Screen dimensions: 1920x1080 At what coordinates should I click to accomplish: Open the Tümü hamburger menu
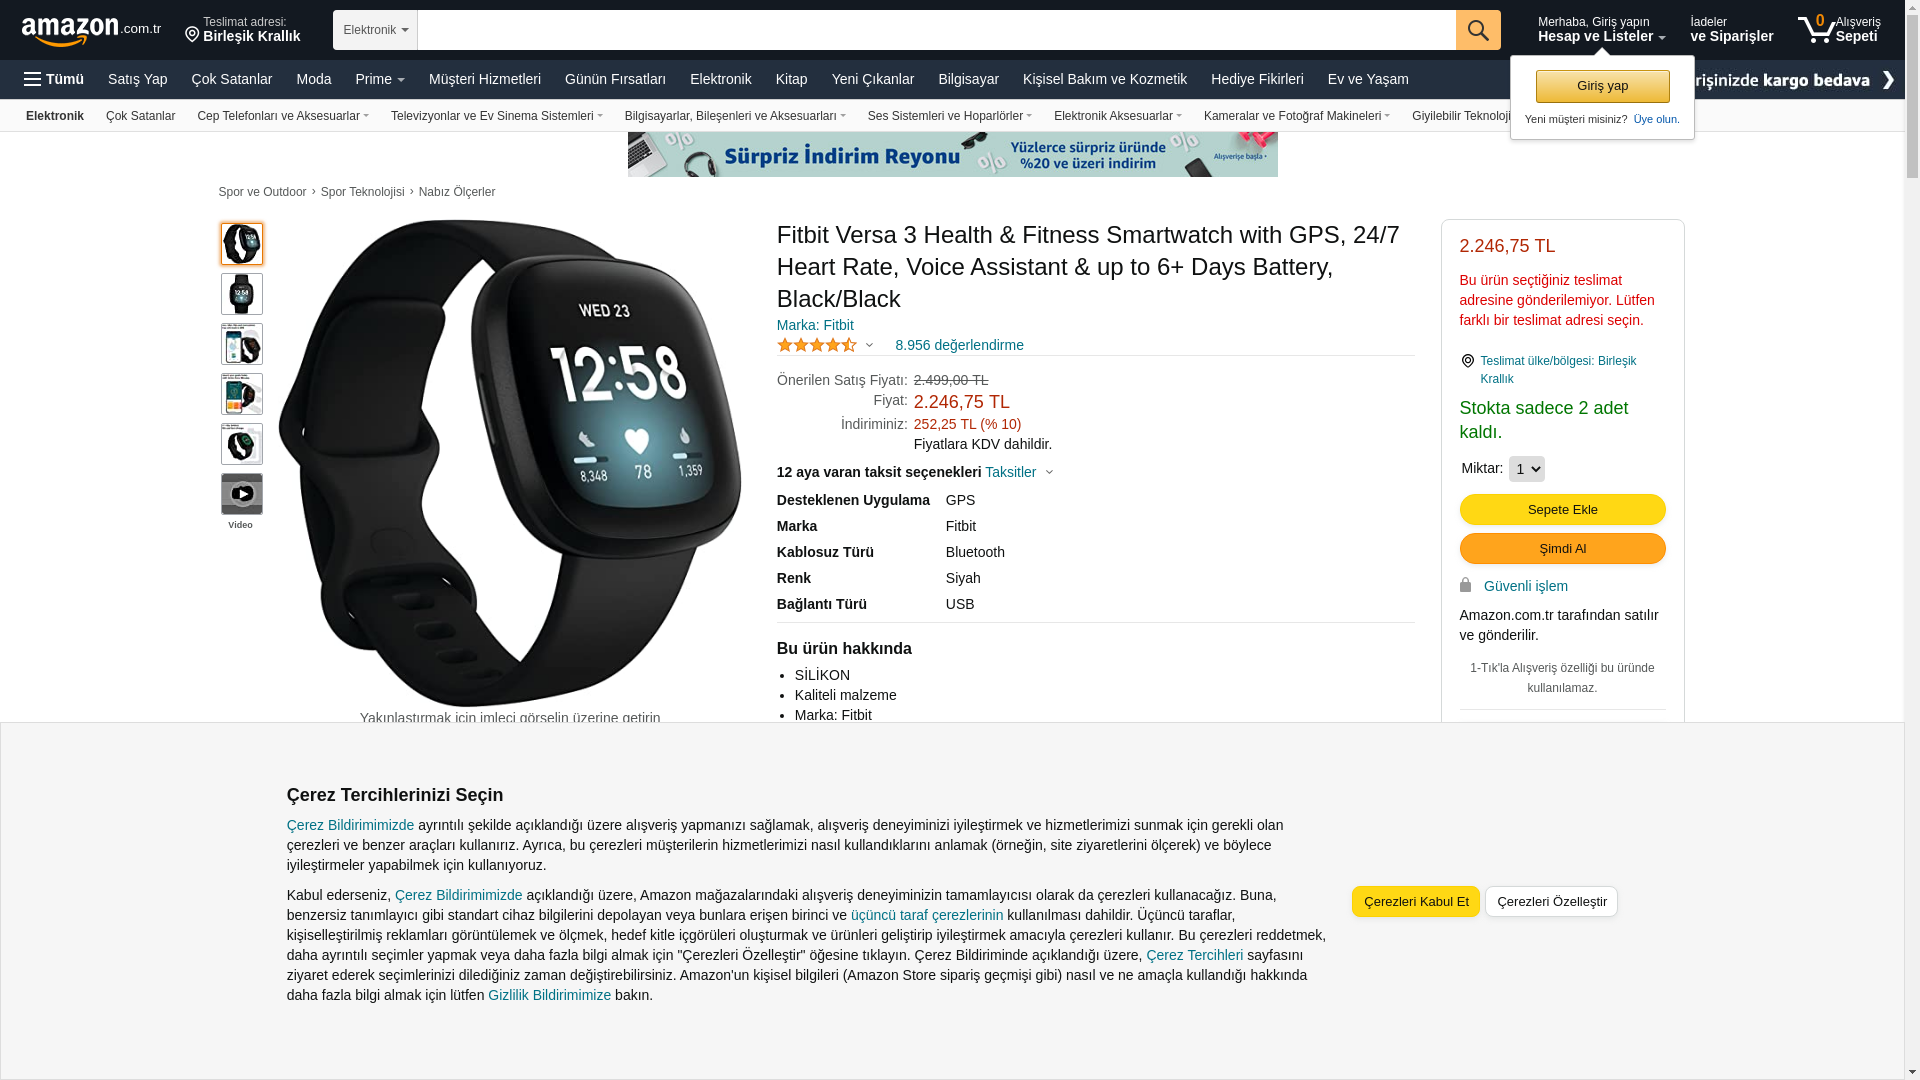[54, 79]
